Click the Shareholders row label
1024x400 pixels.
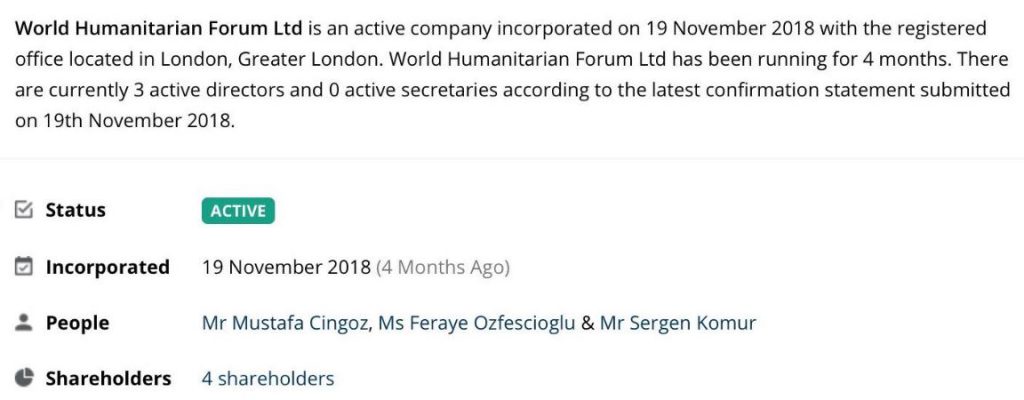(108, 378)
